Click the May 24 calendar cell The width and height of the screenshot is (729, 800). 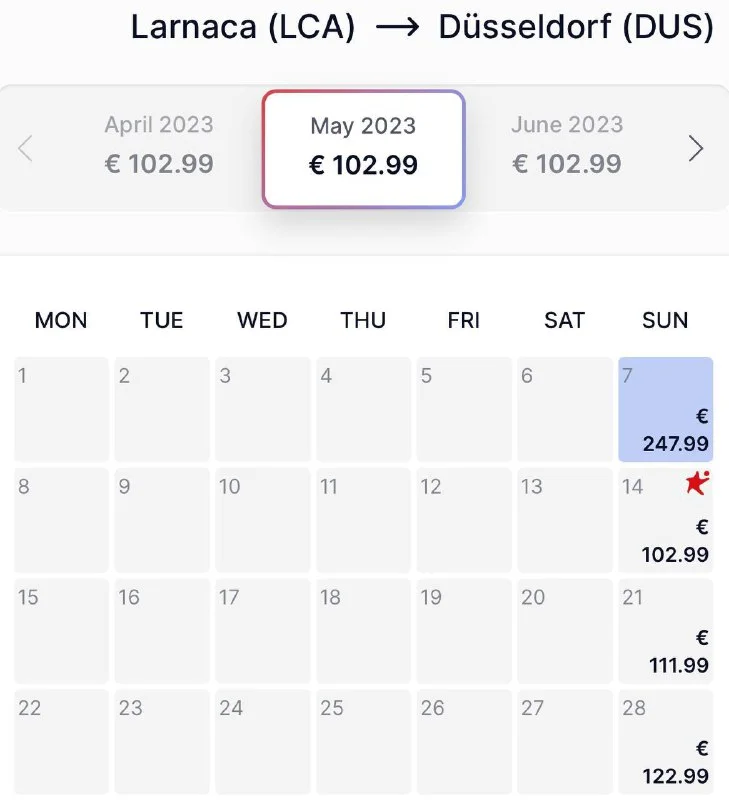click(x=263, y=741)
